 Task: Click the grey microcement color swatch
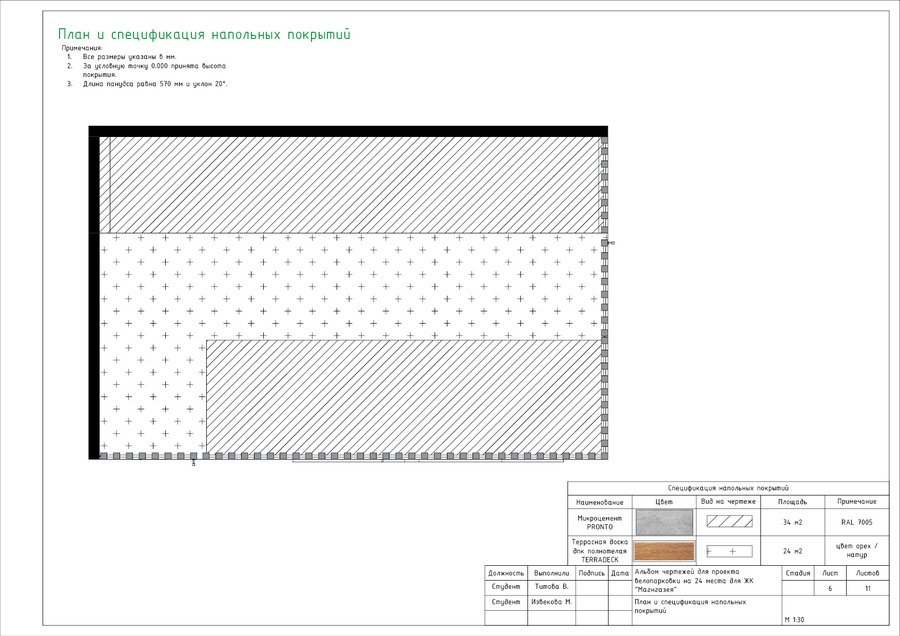[664, 522]
